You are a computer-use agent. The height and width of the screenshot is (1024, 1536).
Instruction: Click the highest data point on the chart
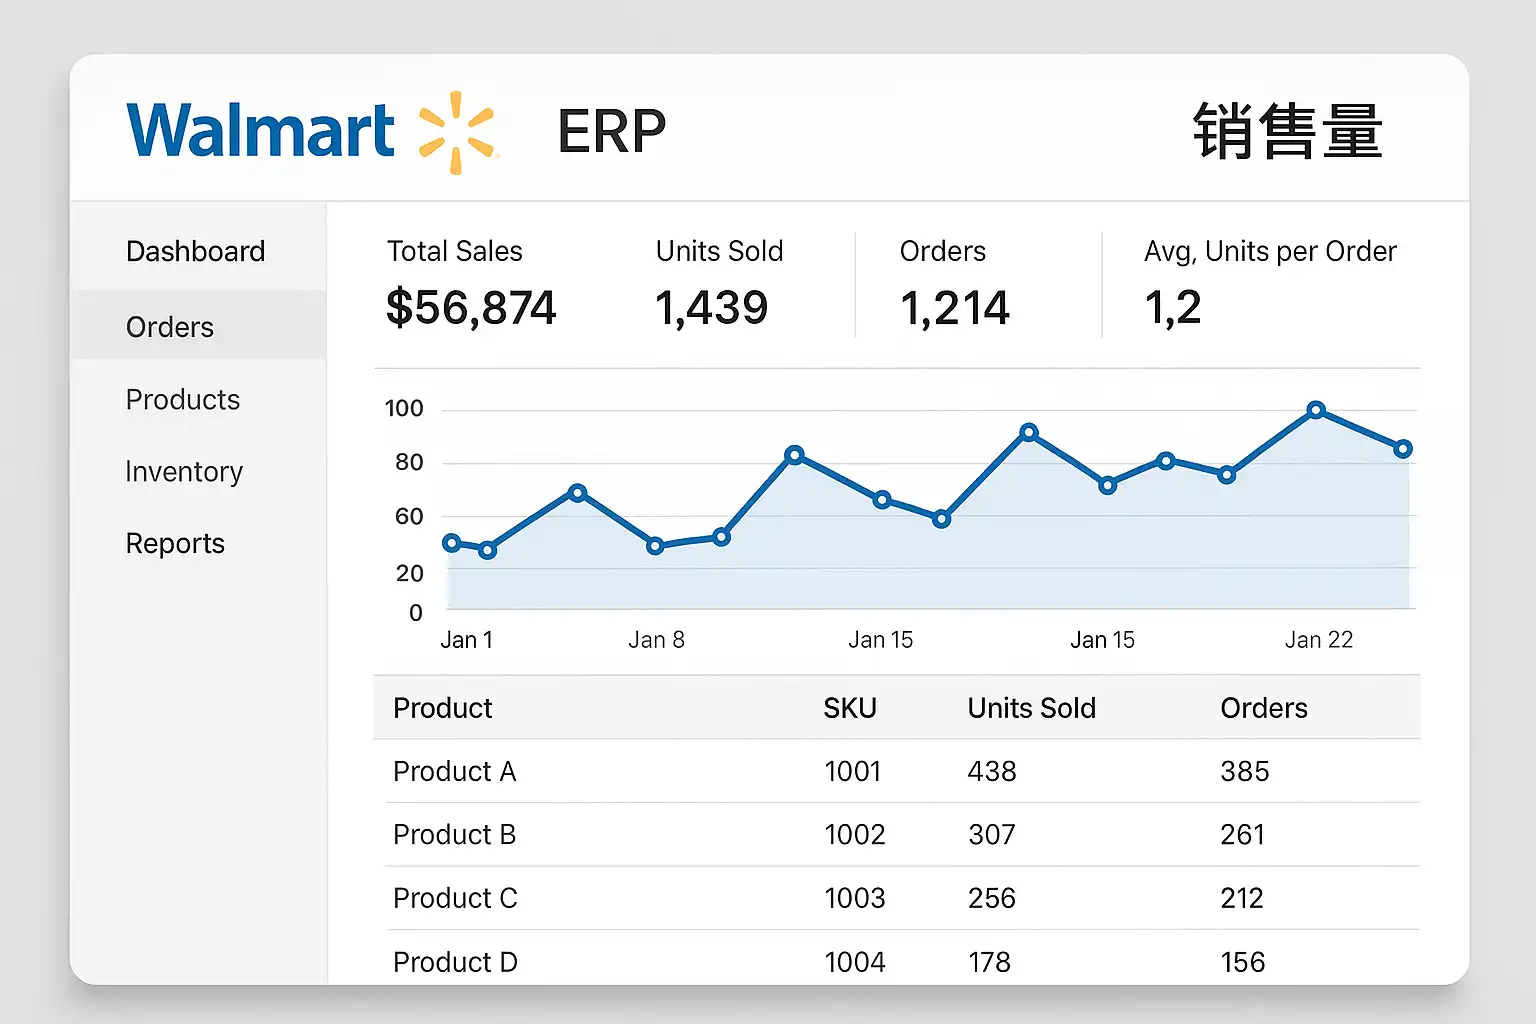tap(1316, 410)
